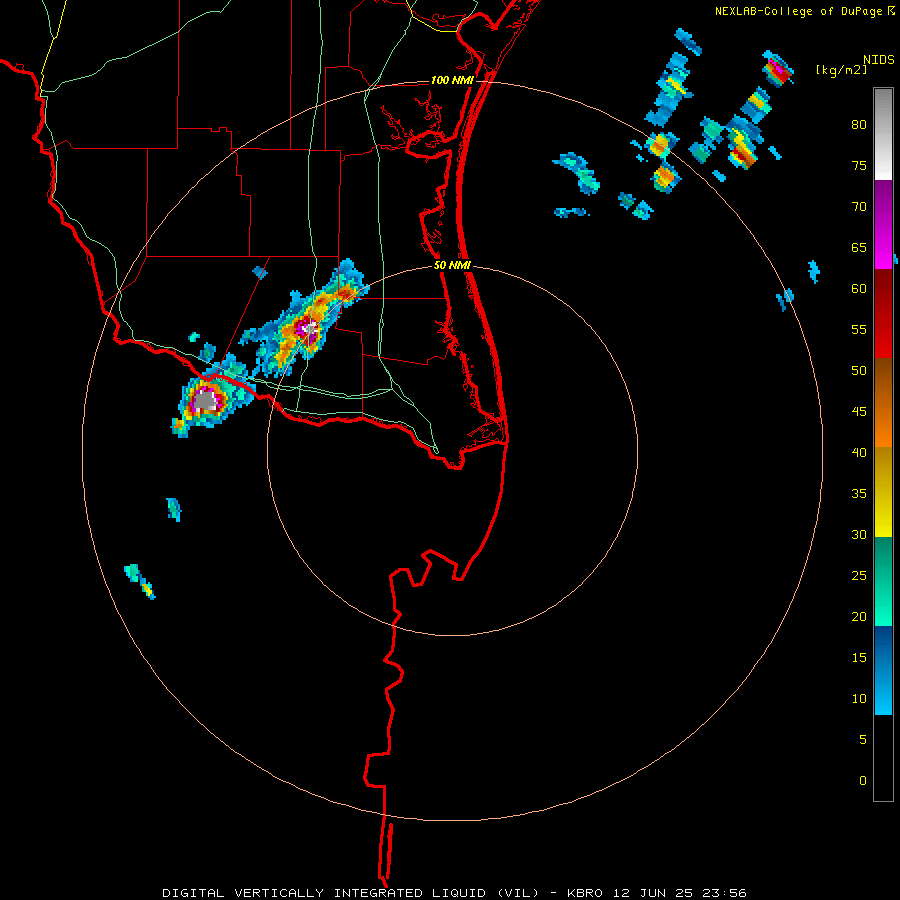Click the 5 value on the color scale
The width and height of the screenshot is (900, 900).
click(863, 740)
